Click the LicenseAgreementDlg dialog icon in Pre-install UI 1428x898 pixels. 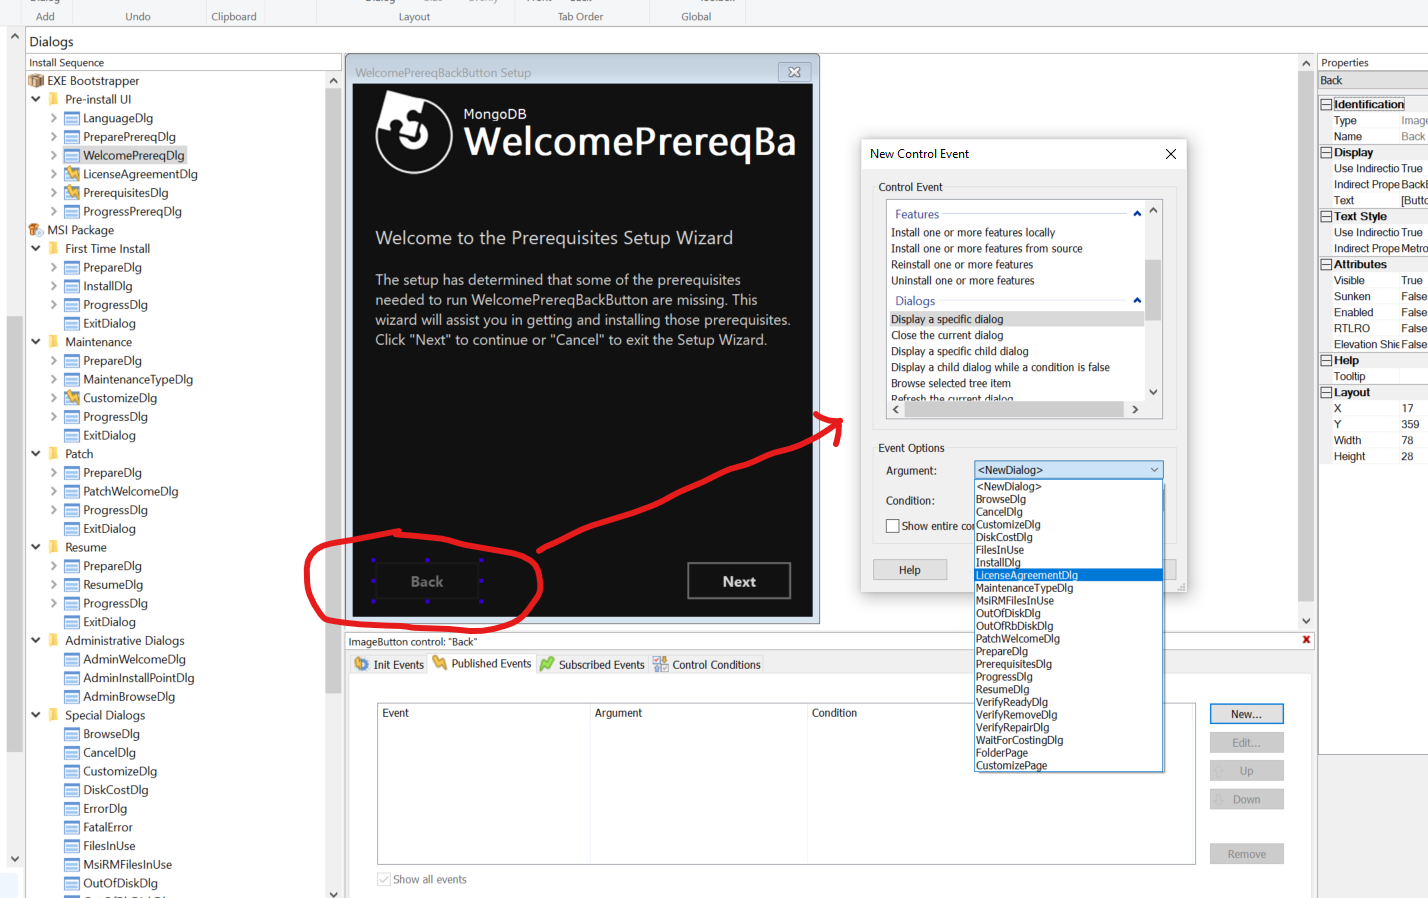pyautogui.click(x=72, y=174)
